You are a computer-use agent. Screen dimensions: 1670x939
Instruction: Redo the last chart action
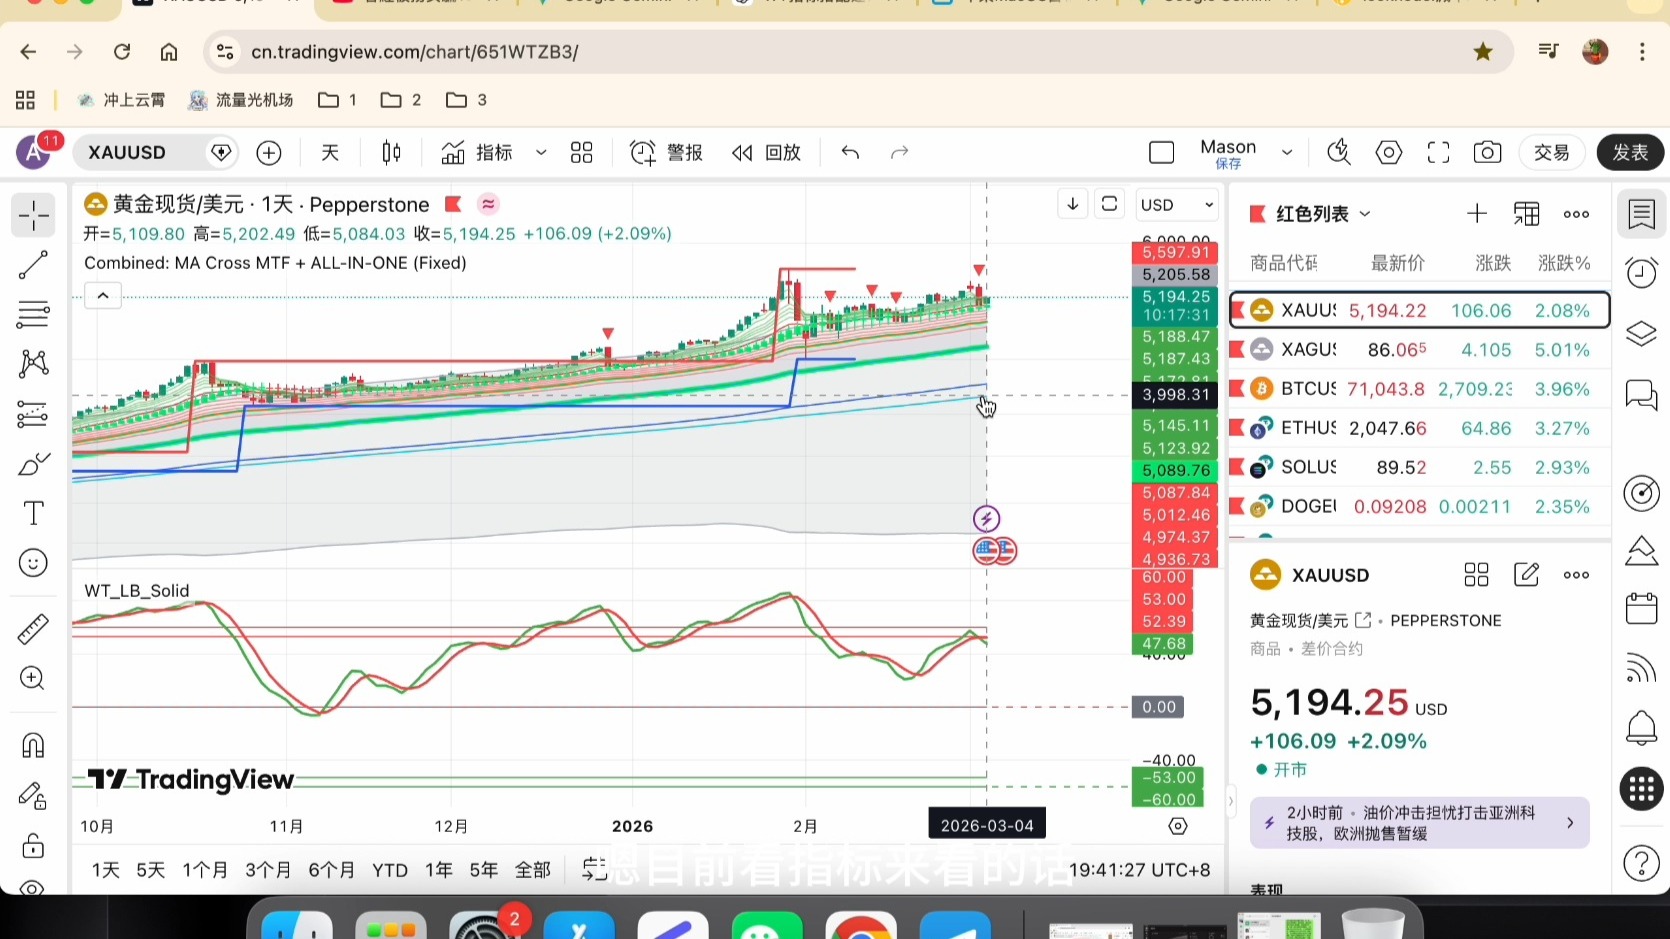tap(899, 153)
